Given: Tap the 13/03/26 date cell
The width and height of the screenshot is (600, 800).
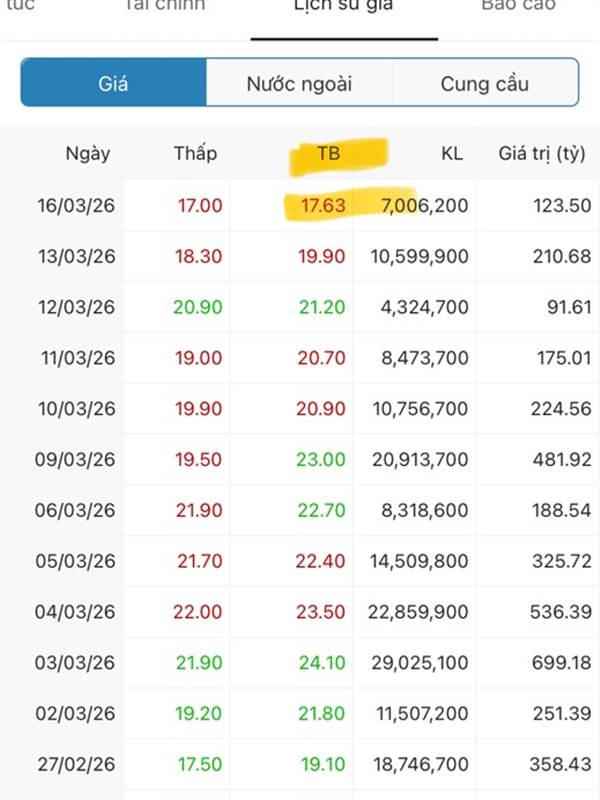Looking at the screenshot, I should point(76,257).
